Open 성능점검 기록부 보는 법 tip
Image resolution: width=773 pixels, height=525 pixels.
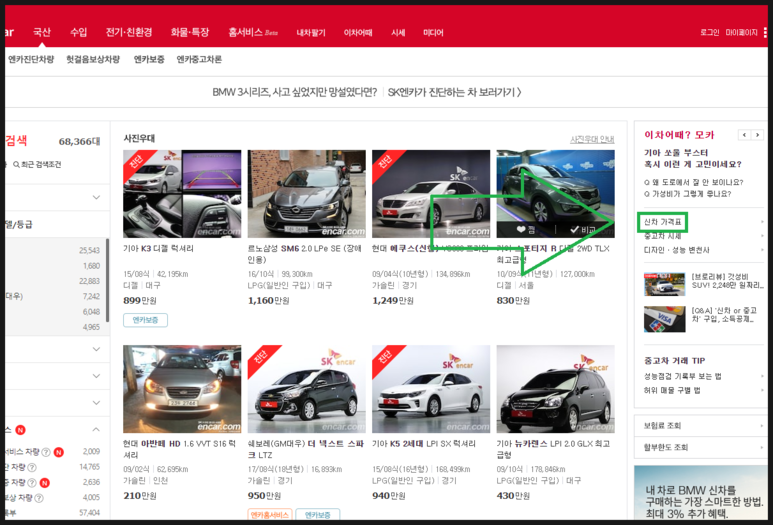(x=682, y=376)
